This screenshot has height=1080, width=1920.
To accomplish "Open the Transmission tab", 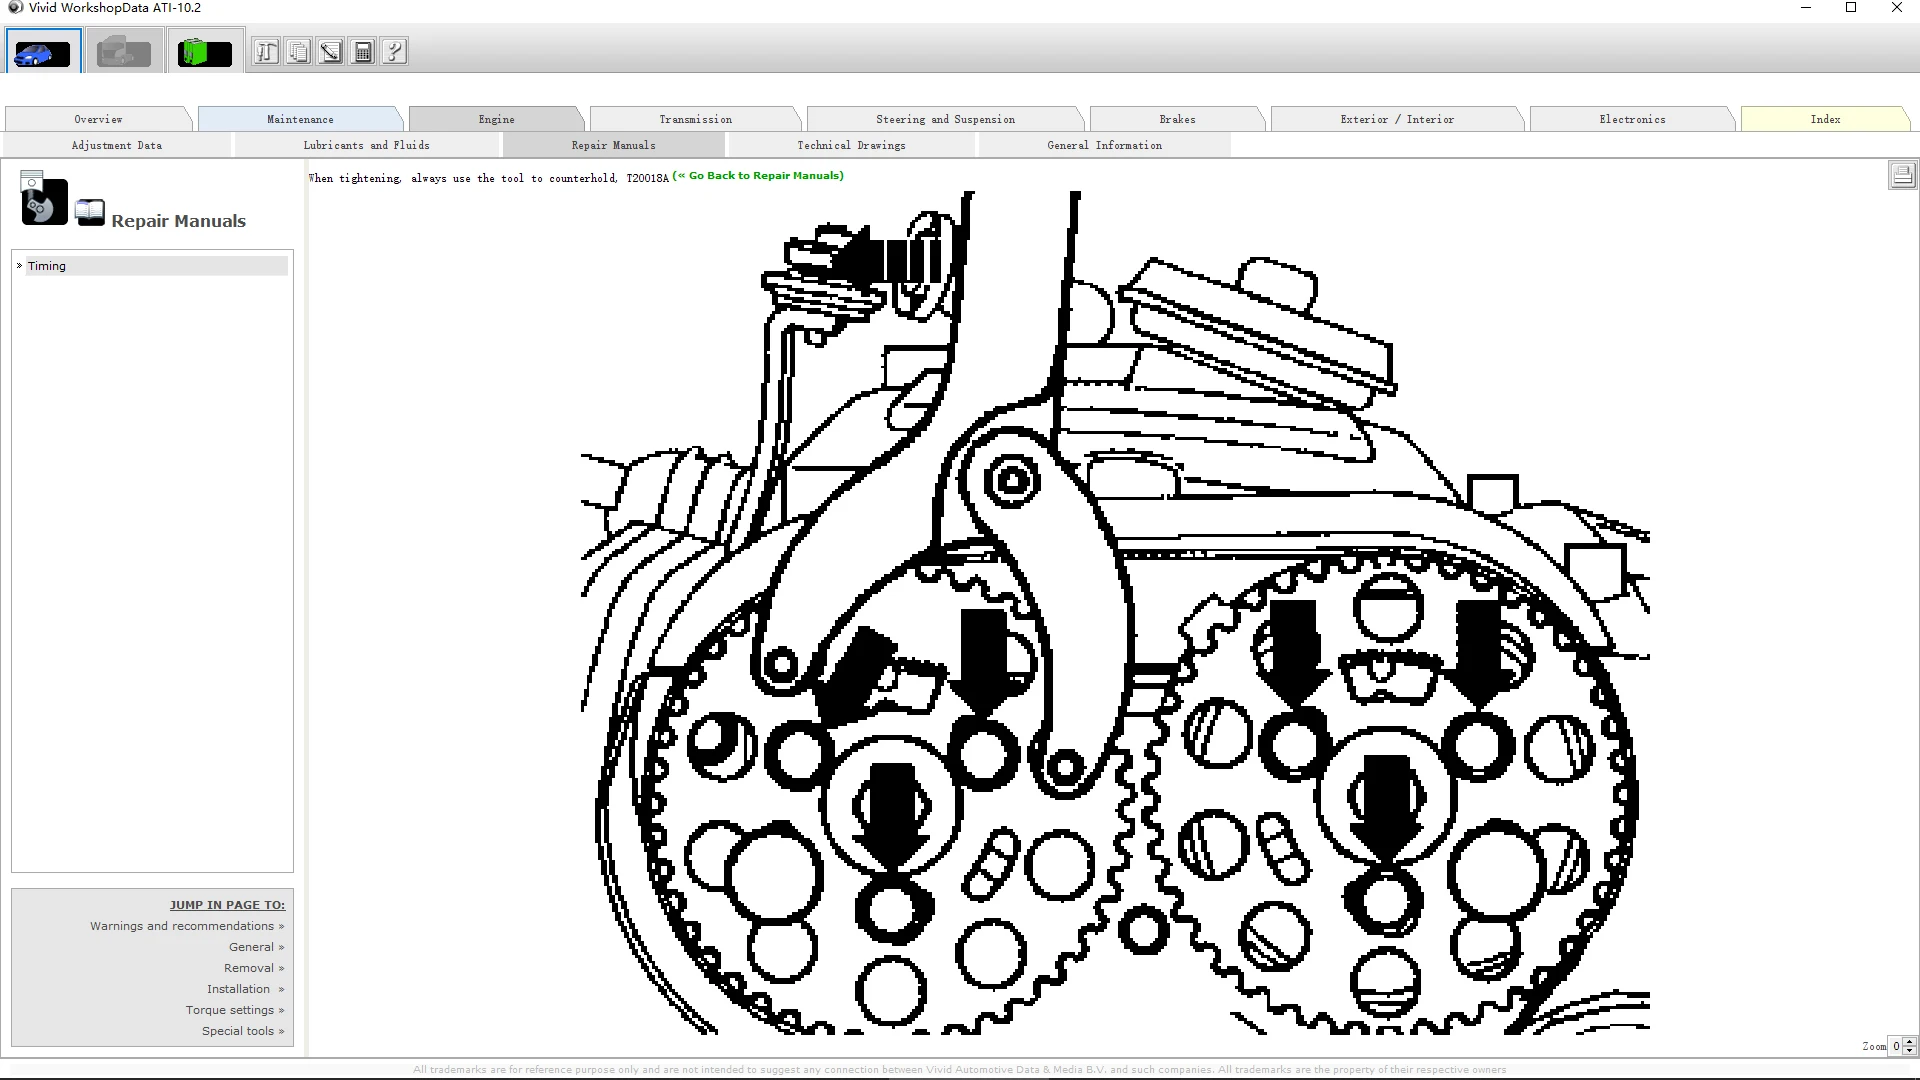I will pos(695,119).
